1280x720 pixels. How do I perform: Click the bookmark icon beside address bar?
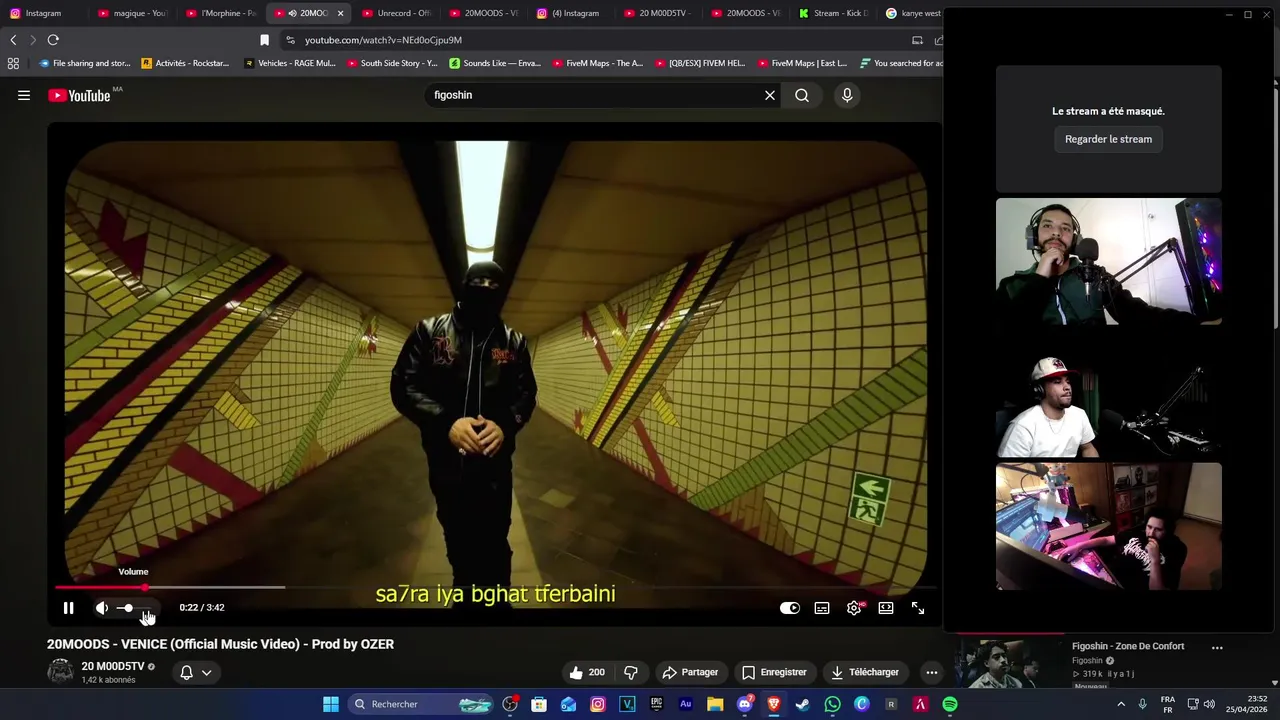[x=264, y=40]
